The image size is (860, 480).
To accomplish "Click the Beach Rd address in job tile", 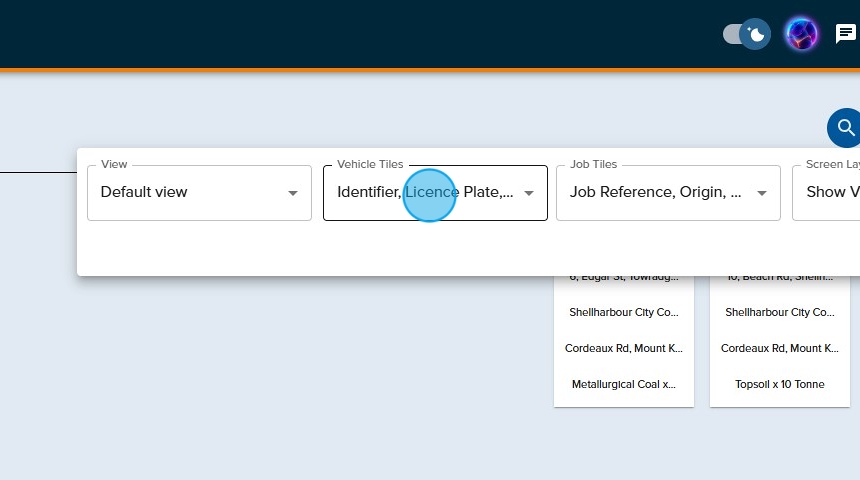I will point(780,277).
